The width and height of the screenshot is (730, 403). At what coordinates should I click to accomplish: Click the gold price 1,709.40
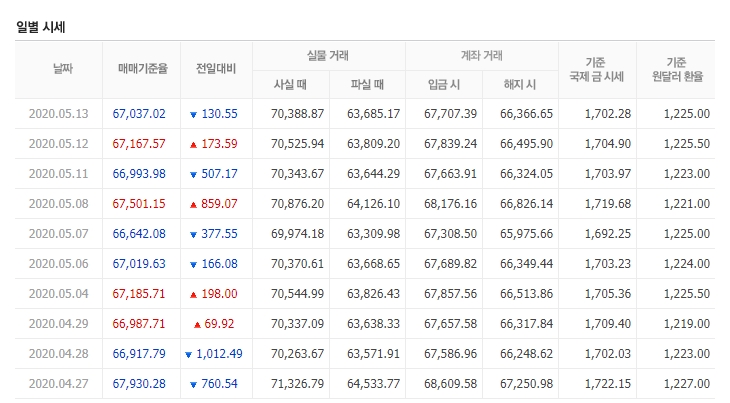coord(608,324)
